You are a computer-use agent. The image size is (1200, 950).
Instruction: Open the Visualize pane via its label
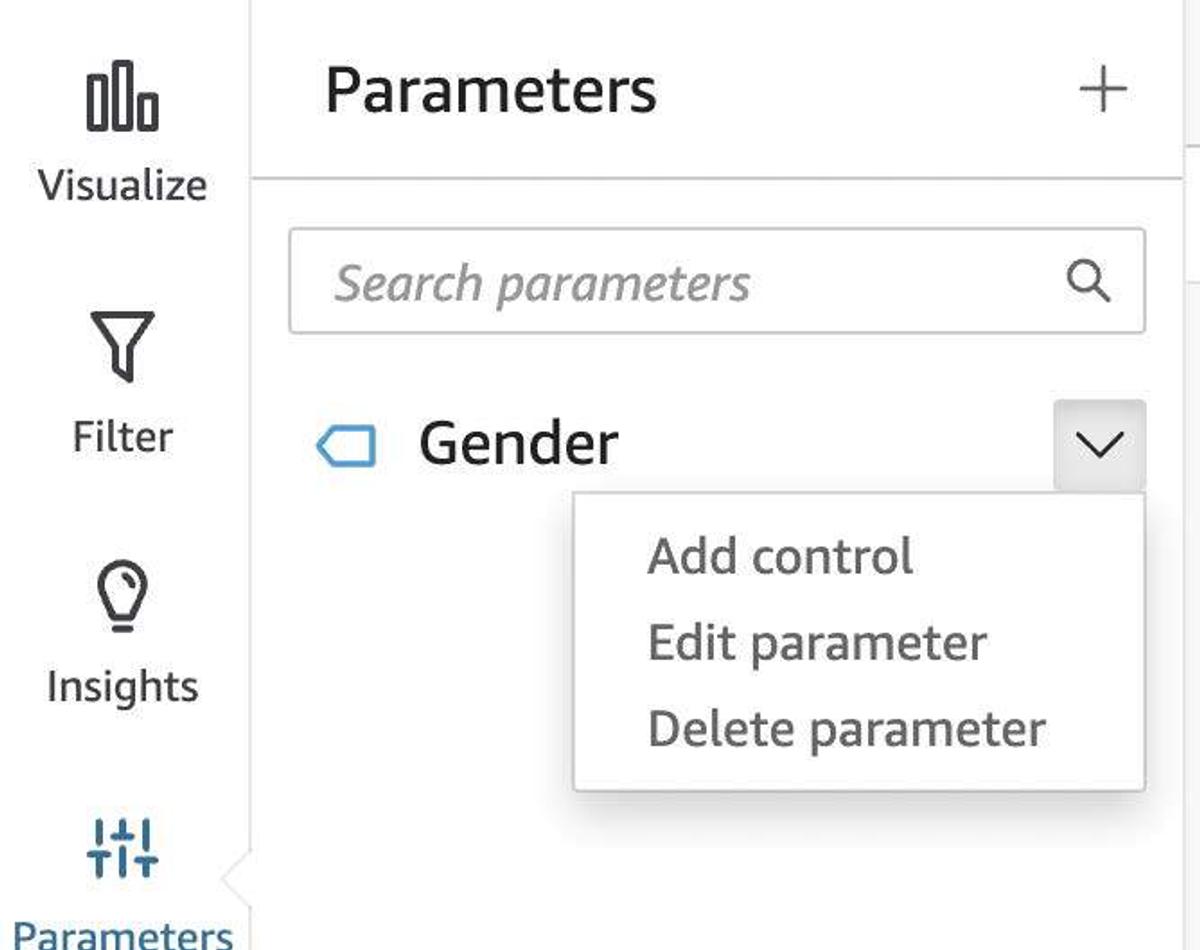122,186
